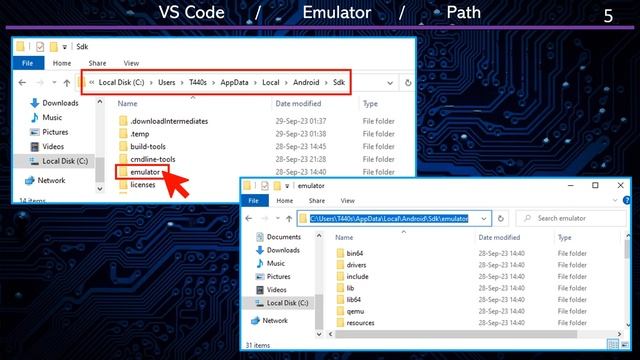
Task: Go back in the Sdk window
Action: [x=22, y=82]
